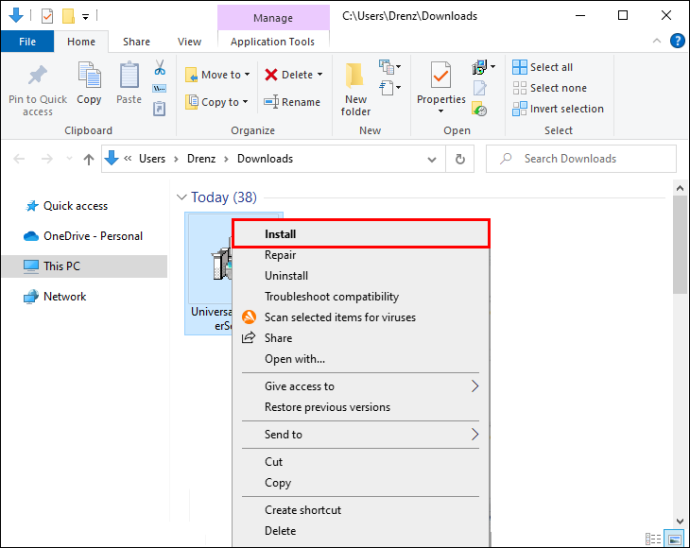Click Select all
This screenshot has height=548, width=690.
(543, 67)
